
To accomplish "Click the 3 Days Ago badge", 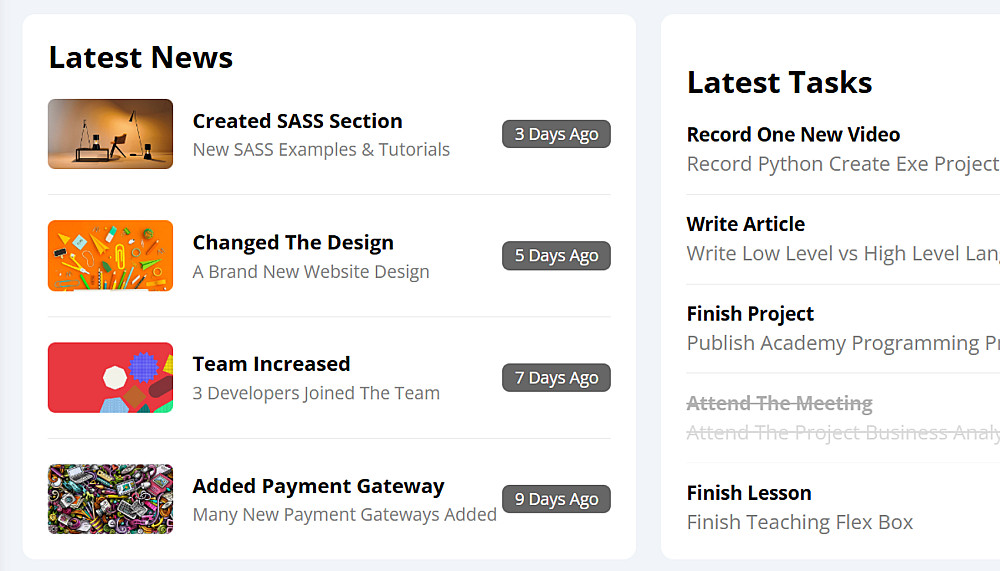I will (556, 134).
